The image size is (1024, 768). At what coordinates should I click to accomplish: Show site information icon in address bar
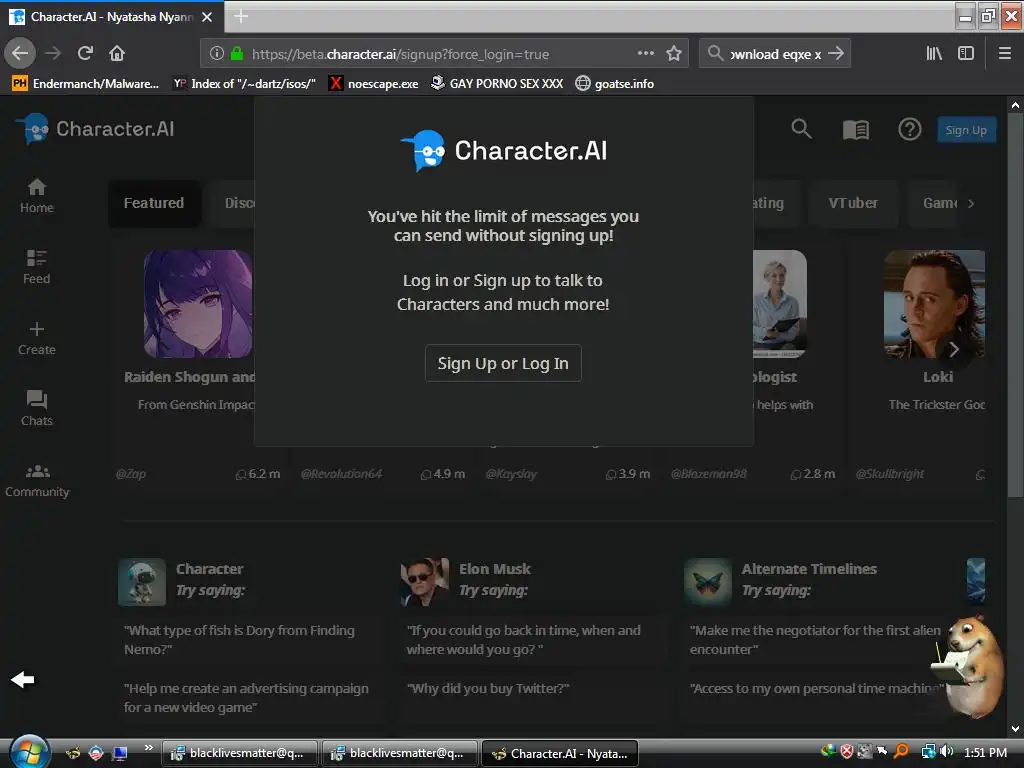[217, 54]
